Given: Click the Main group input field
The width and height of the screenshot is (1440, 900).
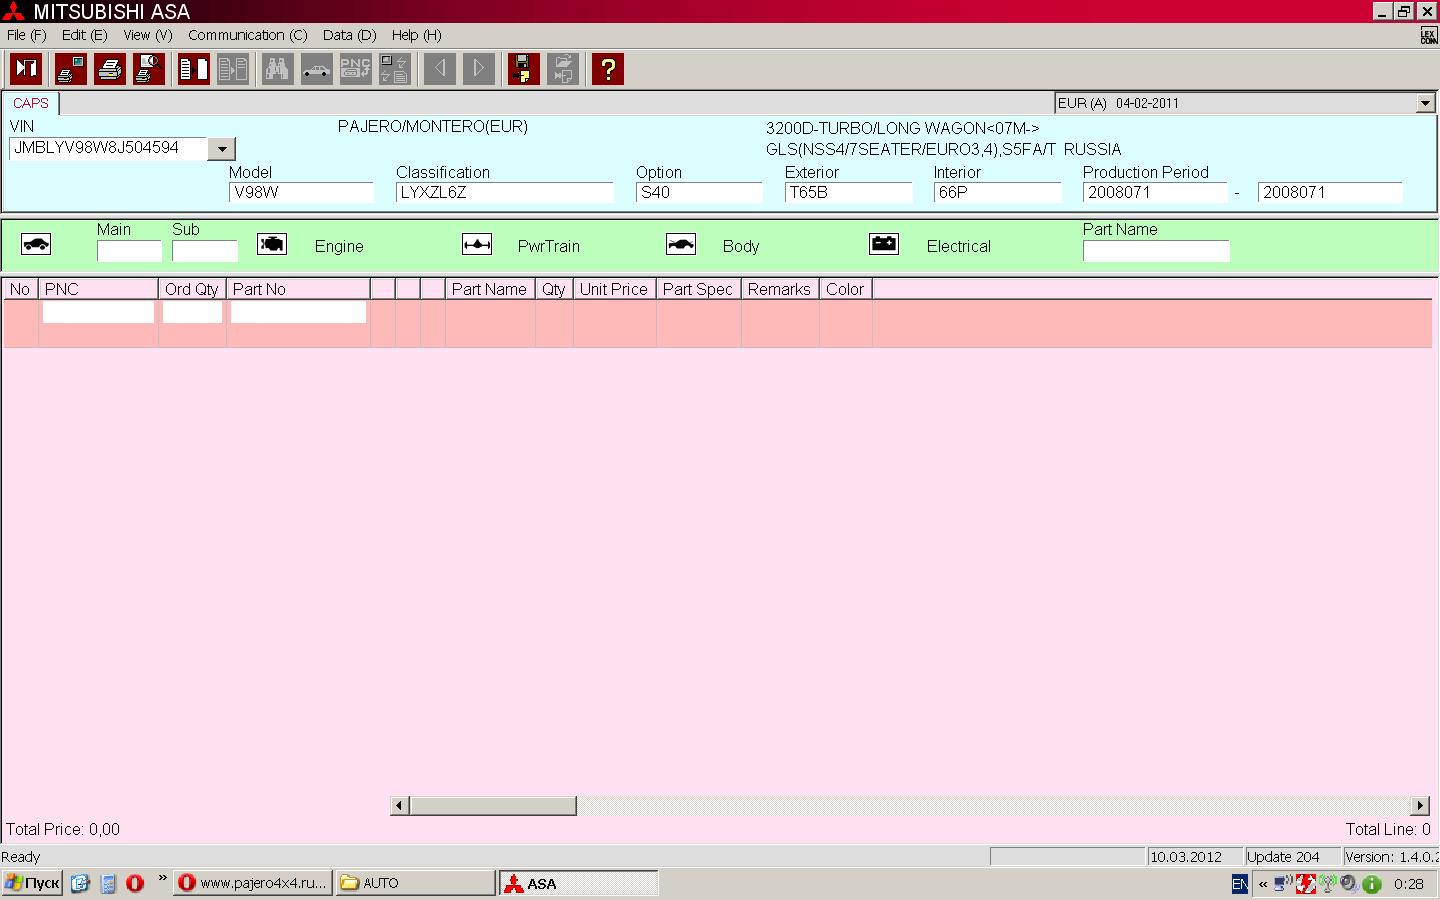Looking at the screenshot, I should click(x=129, y=251).
